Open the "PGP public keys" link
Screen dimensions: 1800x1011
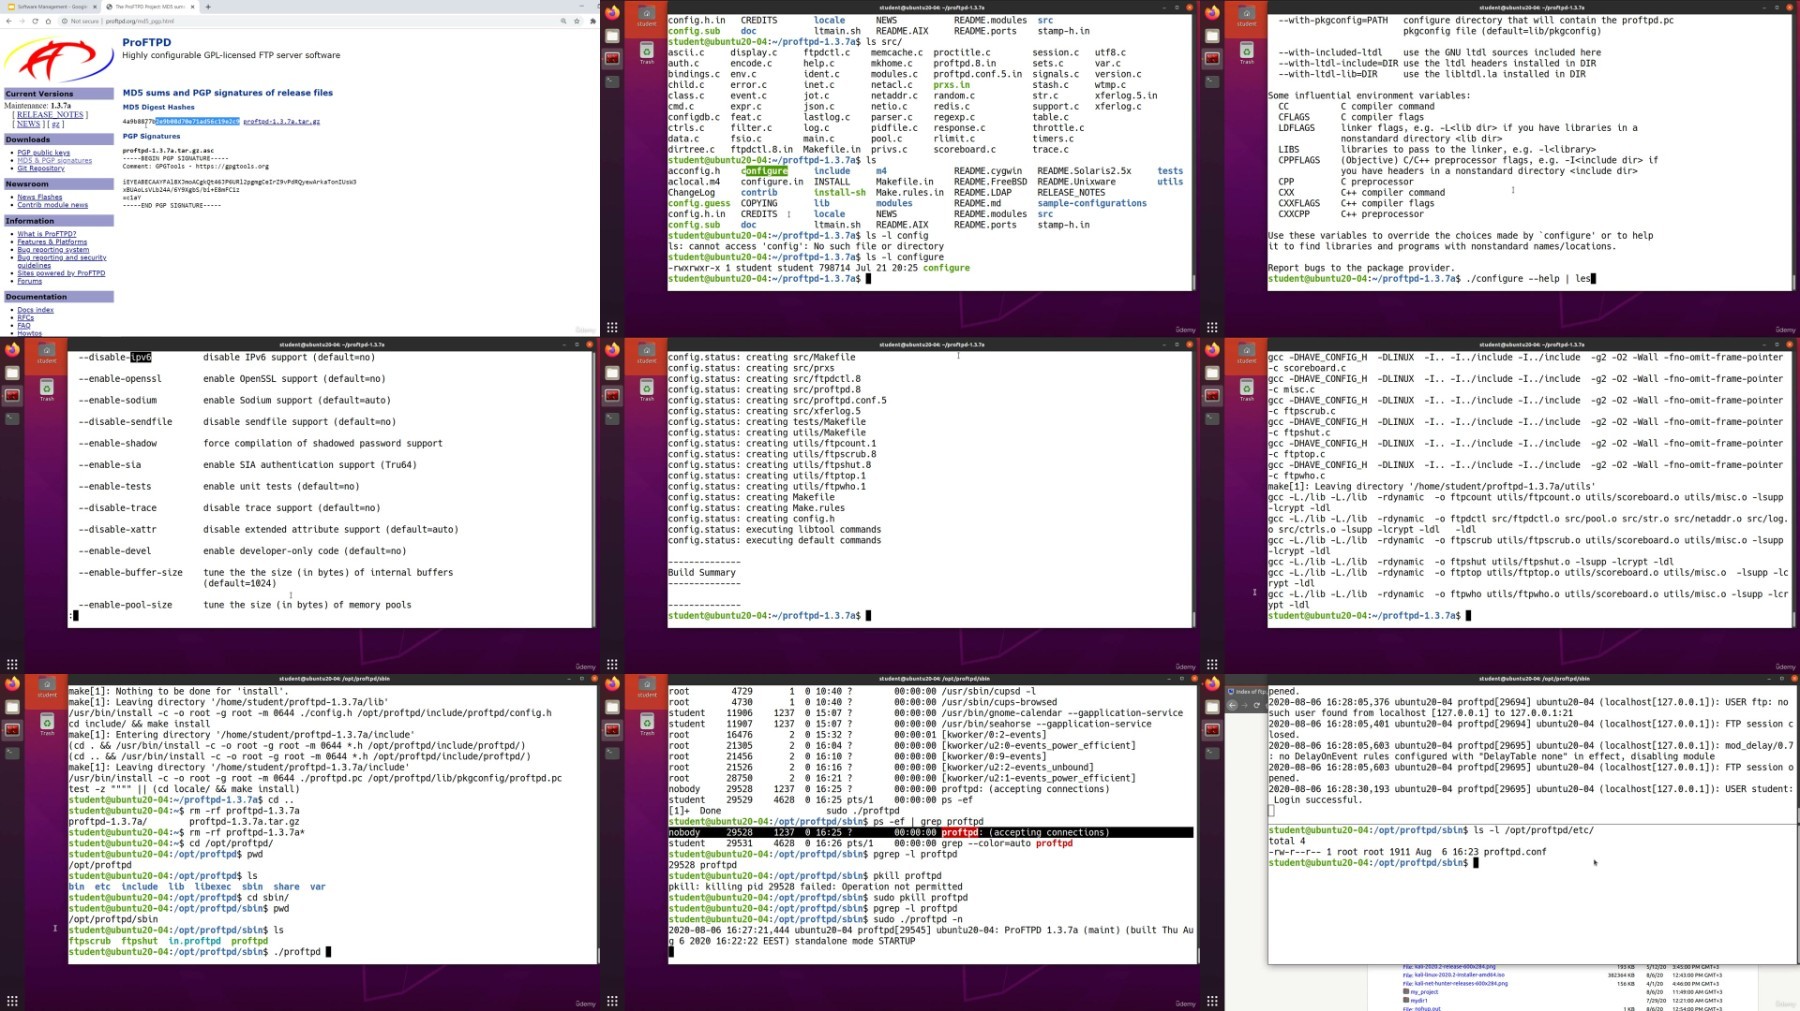[44, 153]
